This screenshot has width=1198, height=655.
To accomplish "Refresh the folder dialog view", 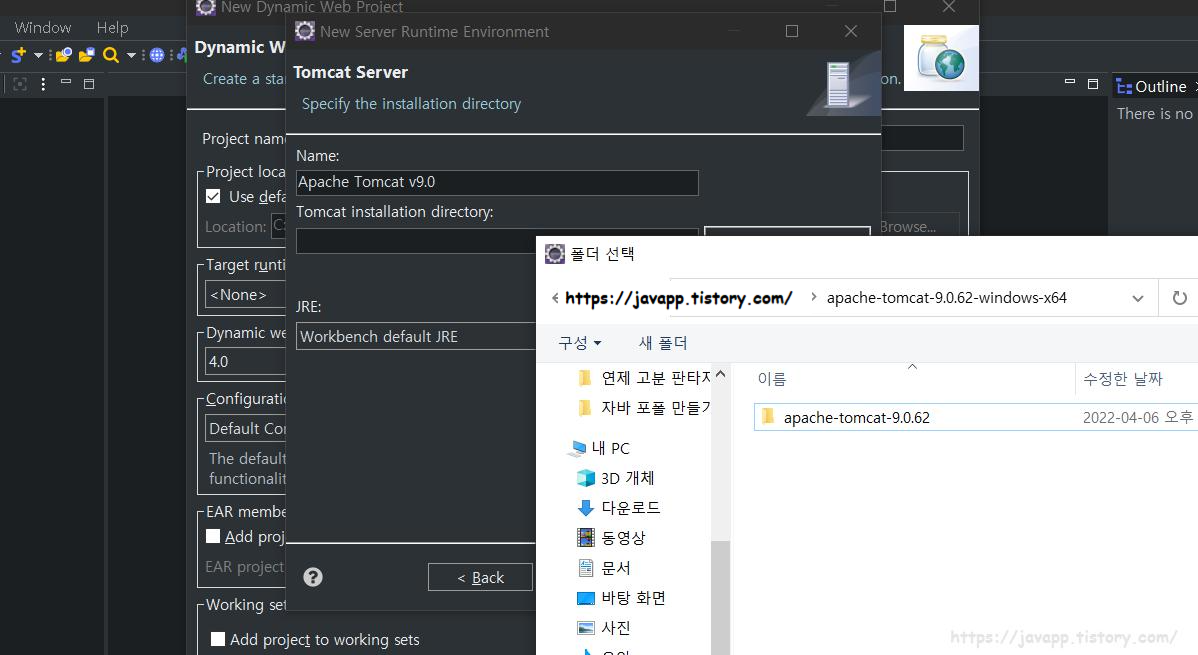I will point(1179,298).
